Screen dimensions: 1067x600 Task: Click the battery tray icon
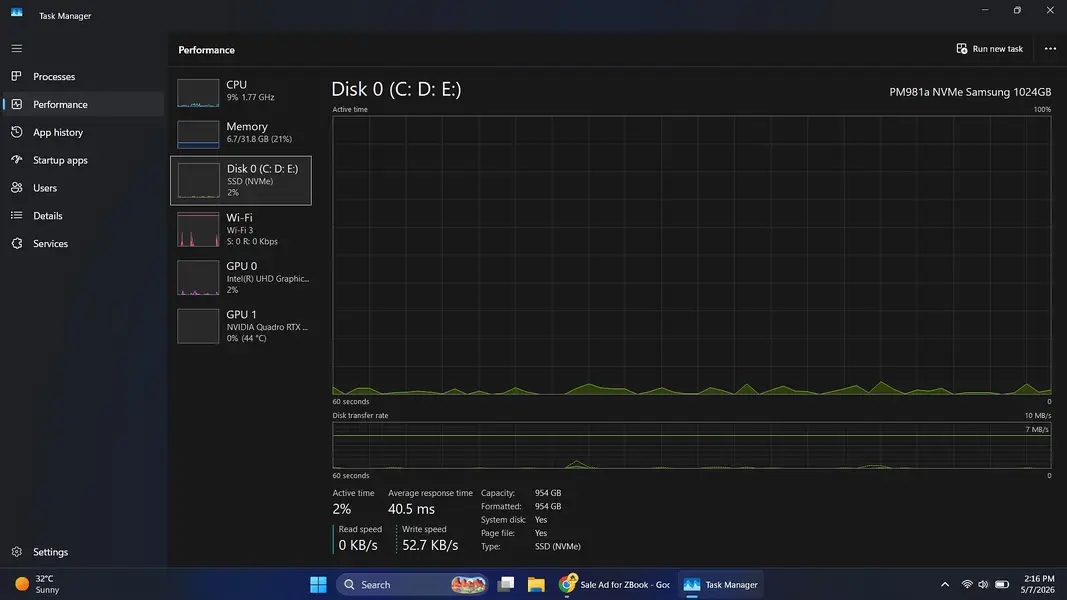click(1002, 584)
